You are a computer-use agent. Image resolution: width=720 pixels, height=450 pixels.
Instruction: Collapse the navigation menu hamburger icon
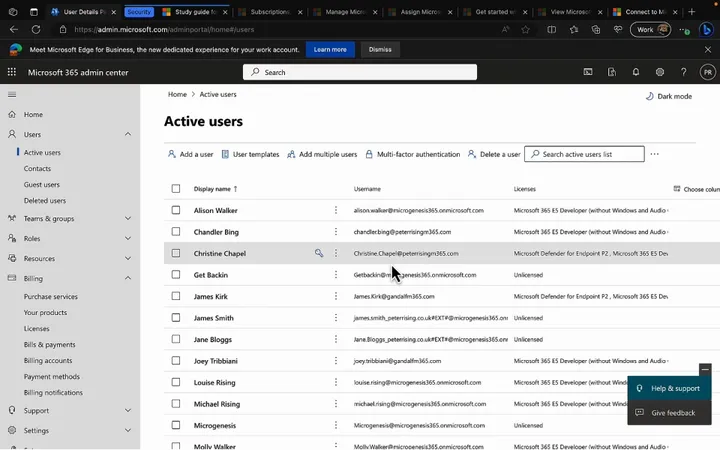tap(12, 95)
